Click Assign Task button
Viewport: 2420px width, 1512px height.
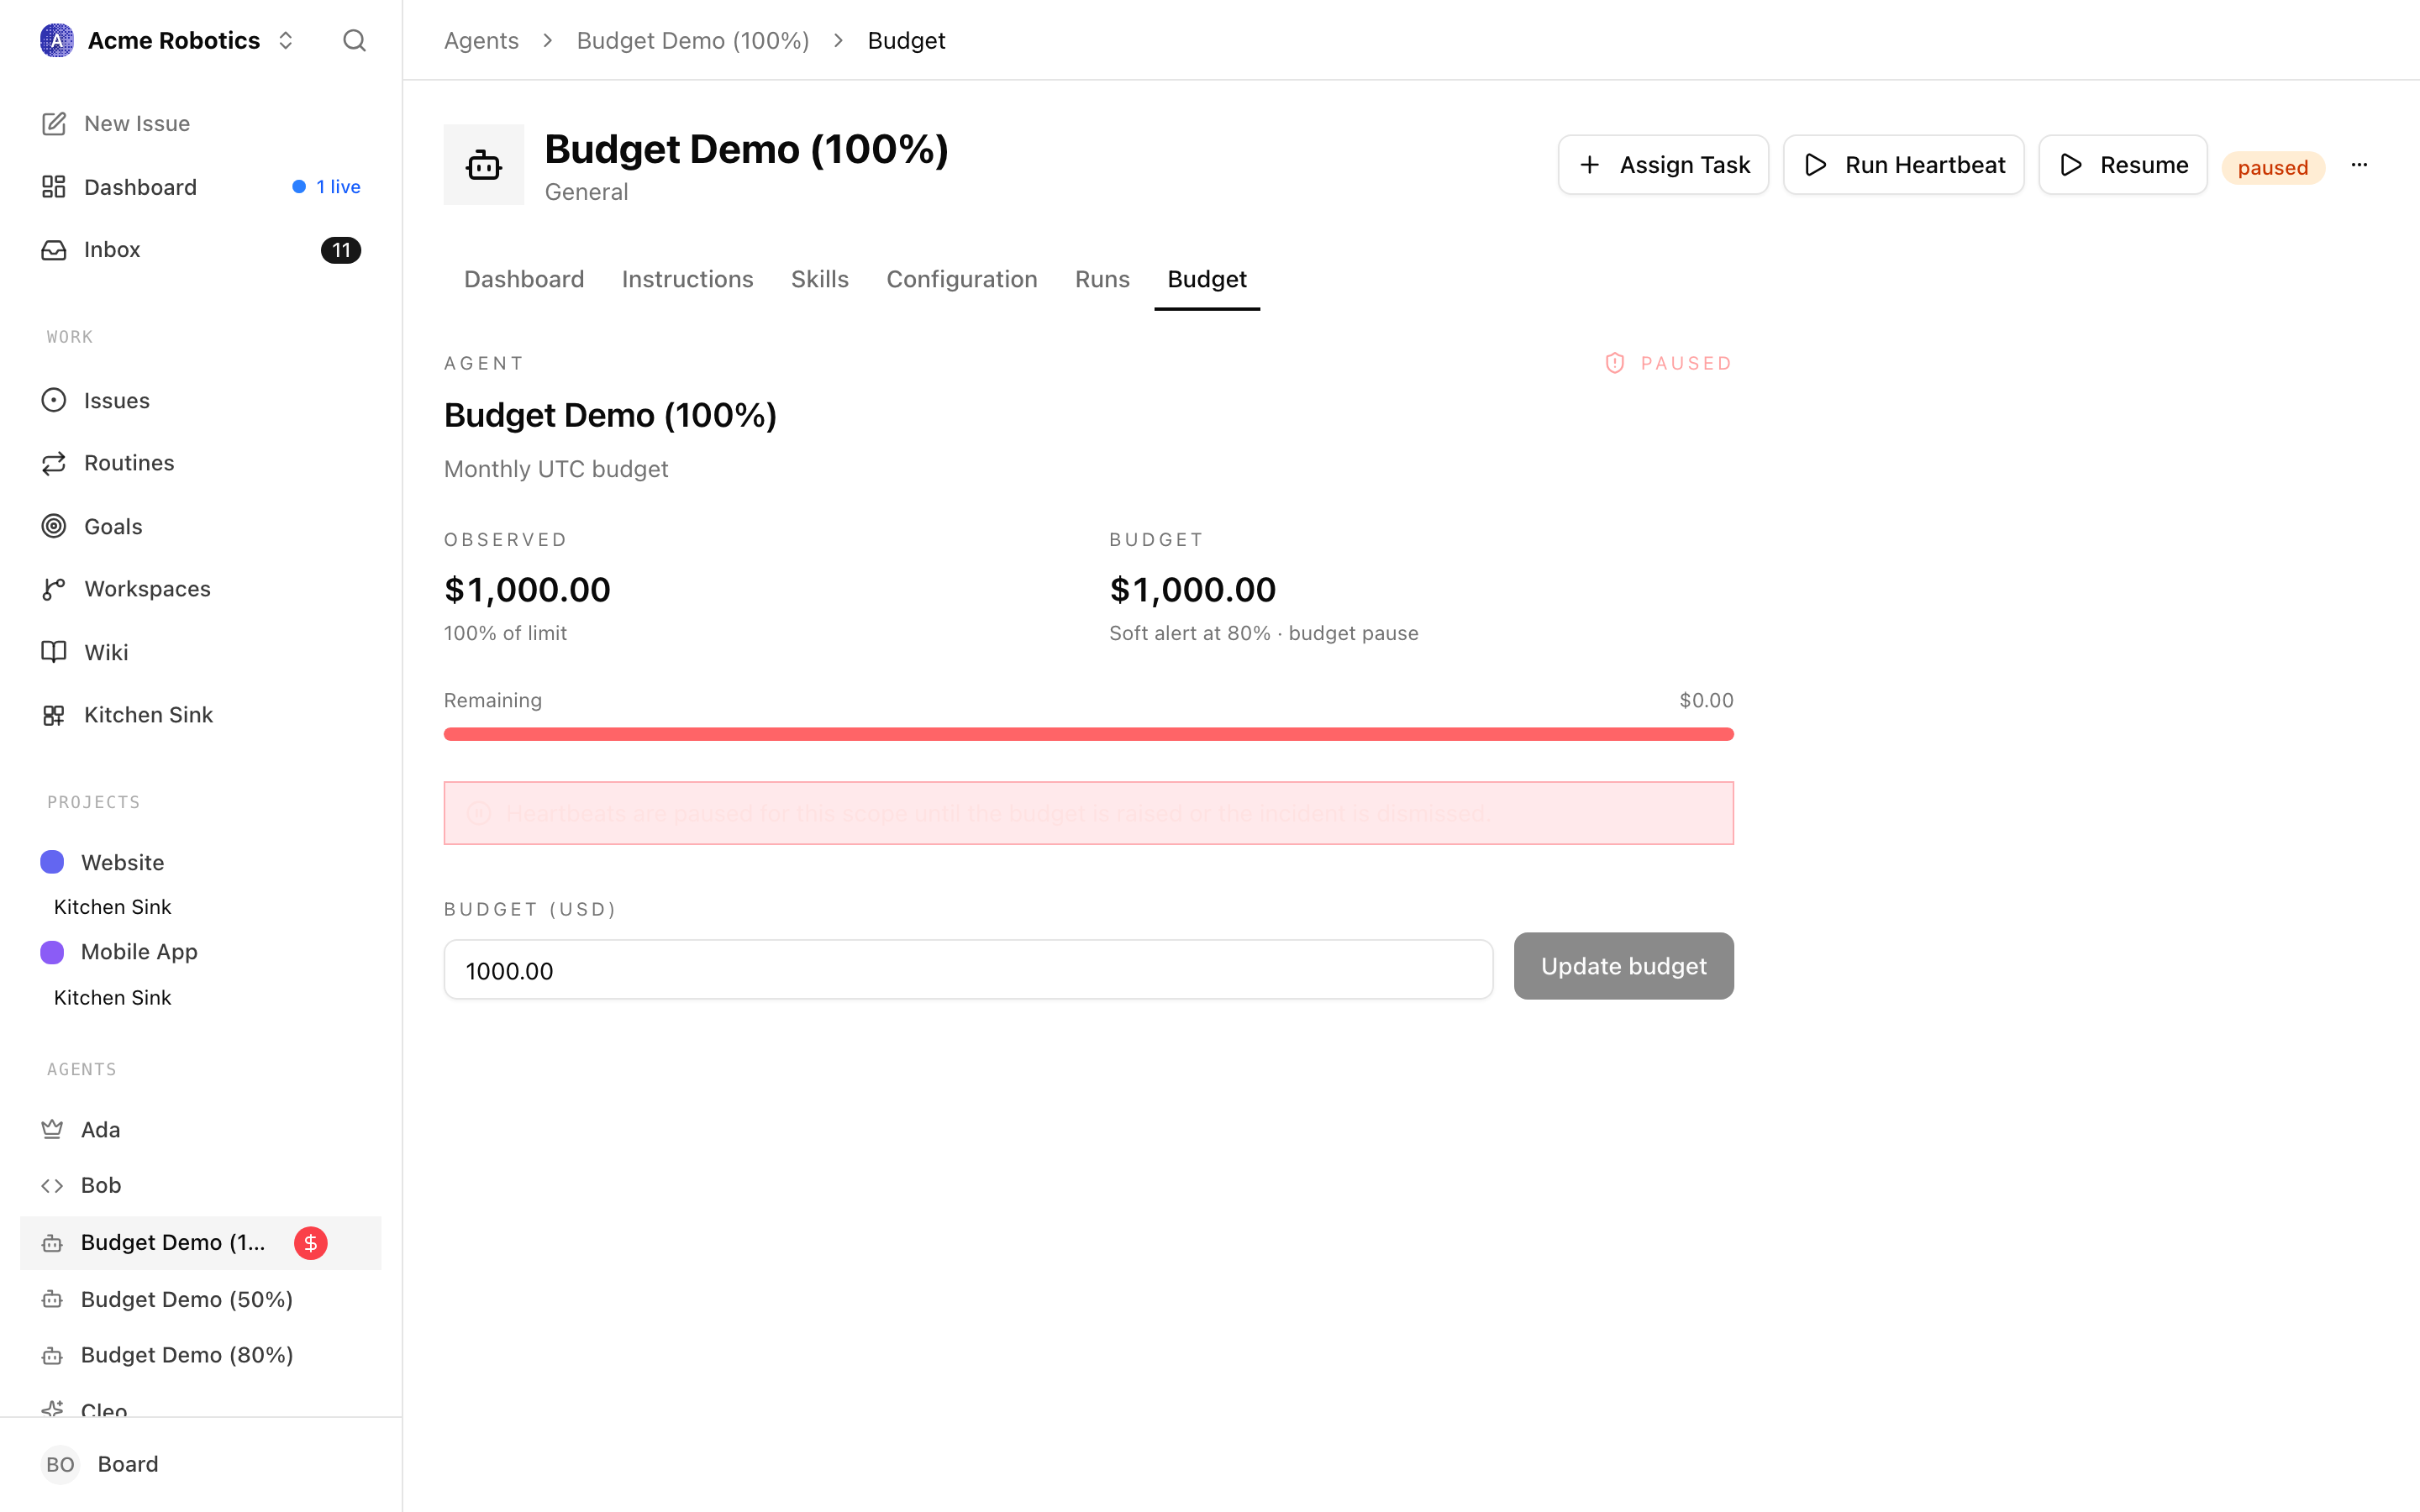click(1663, 165)
